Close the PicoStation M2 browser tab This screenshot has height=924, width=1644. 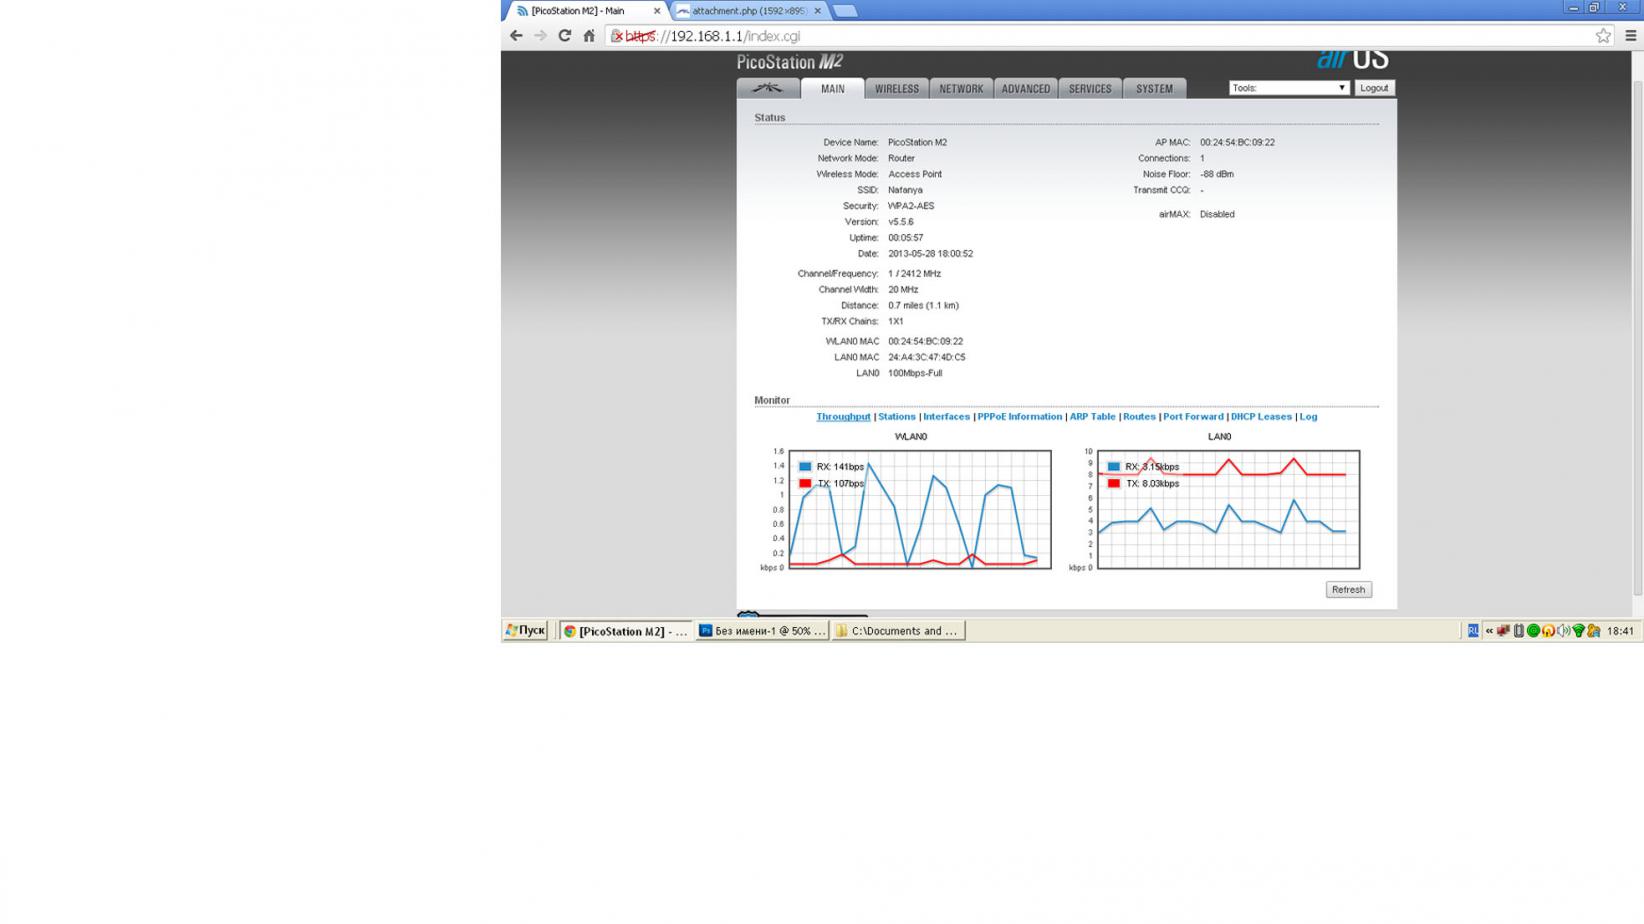tap(657, 11)
